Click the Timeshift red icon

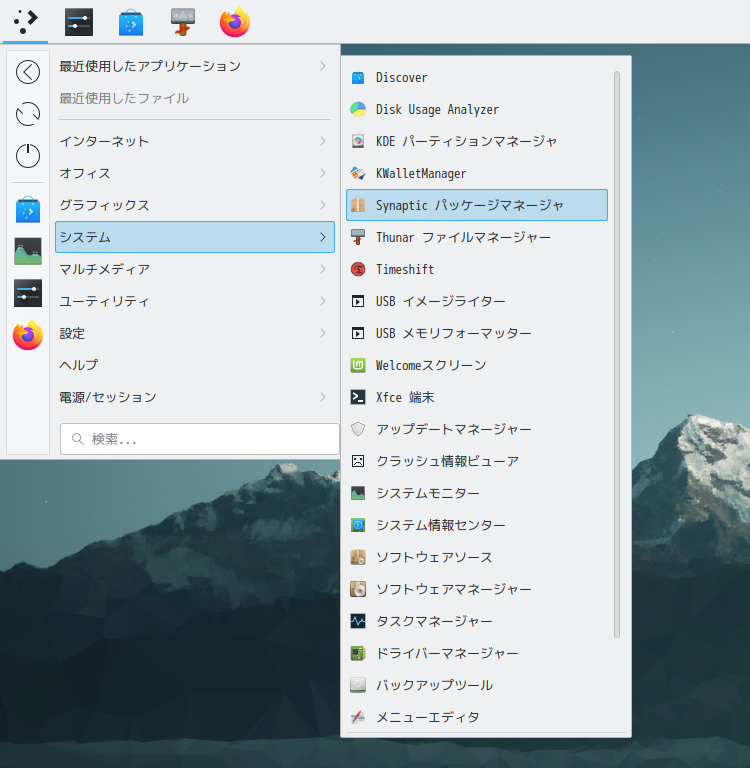(x=358, y=269)
